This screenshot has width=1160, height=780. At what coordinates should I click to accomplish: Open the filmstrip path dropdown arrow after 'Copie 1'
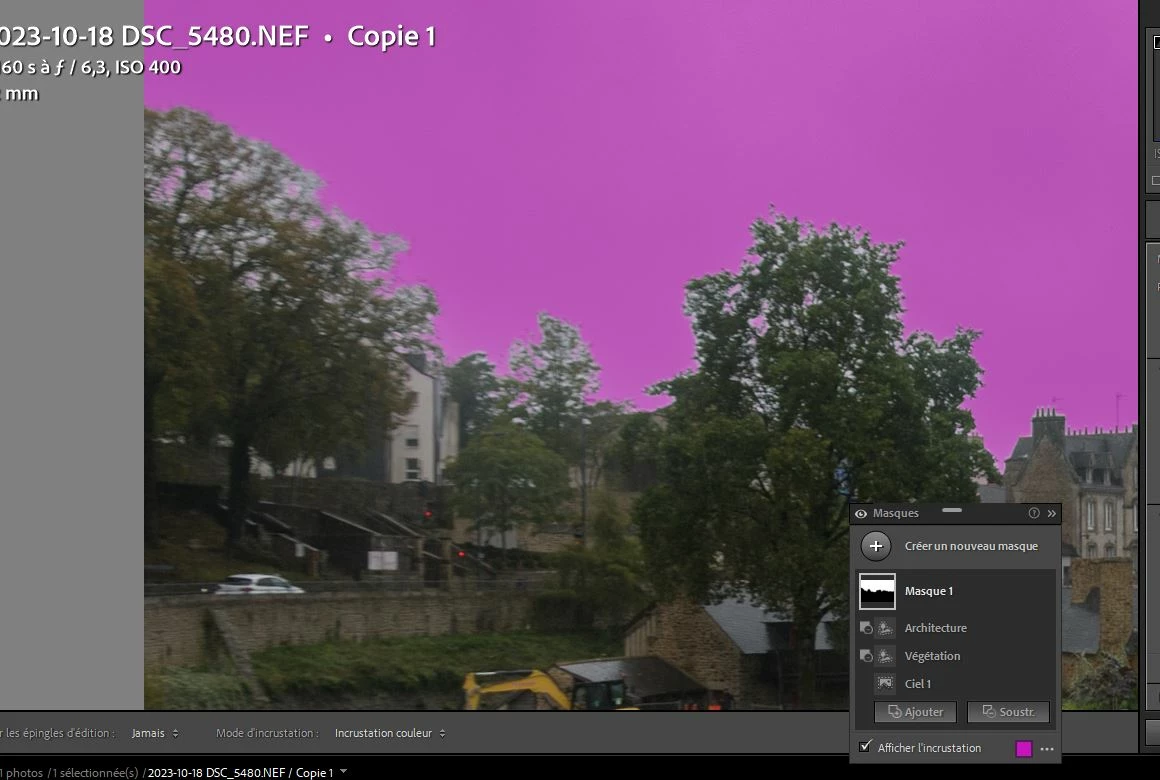343,771
